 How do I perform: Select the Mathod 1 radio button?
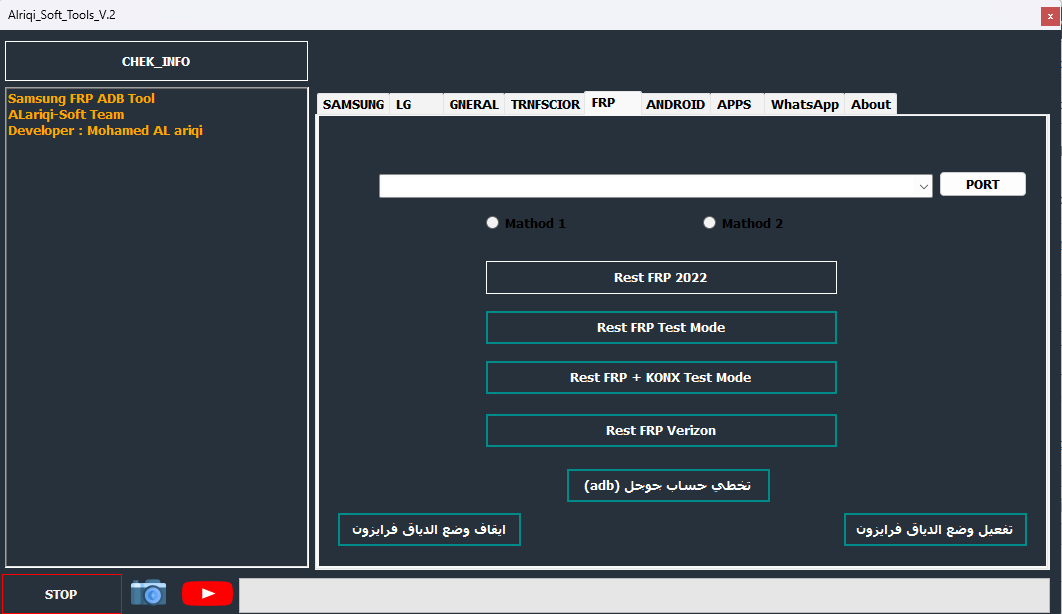[x=492, y=222]
